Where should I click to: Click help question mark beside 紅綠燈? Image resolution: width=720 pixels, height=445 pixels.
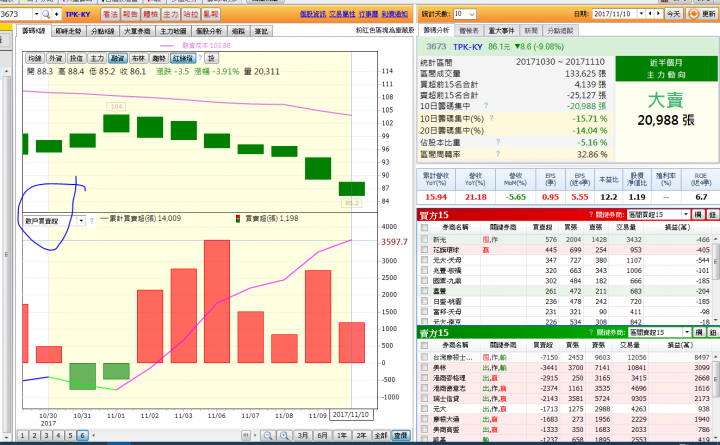(x=200, y=58)
